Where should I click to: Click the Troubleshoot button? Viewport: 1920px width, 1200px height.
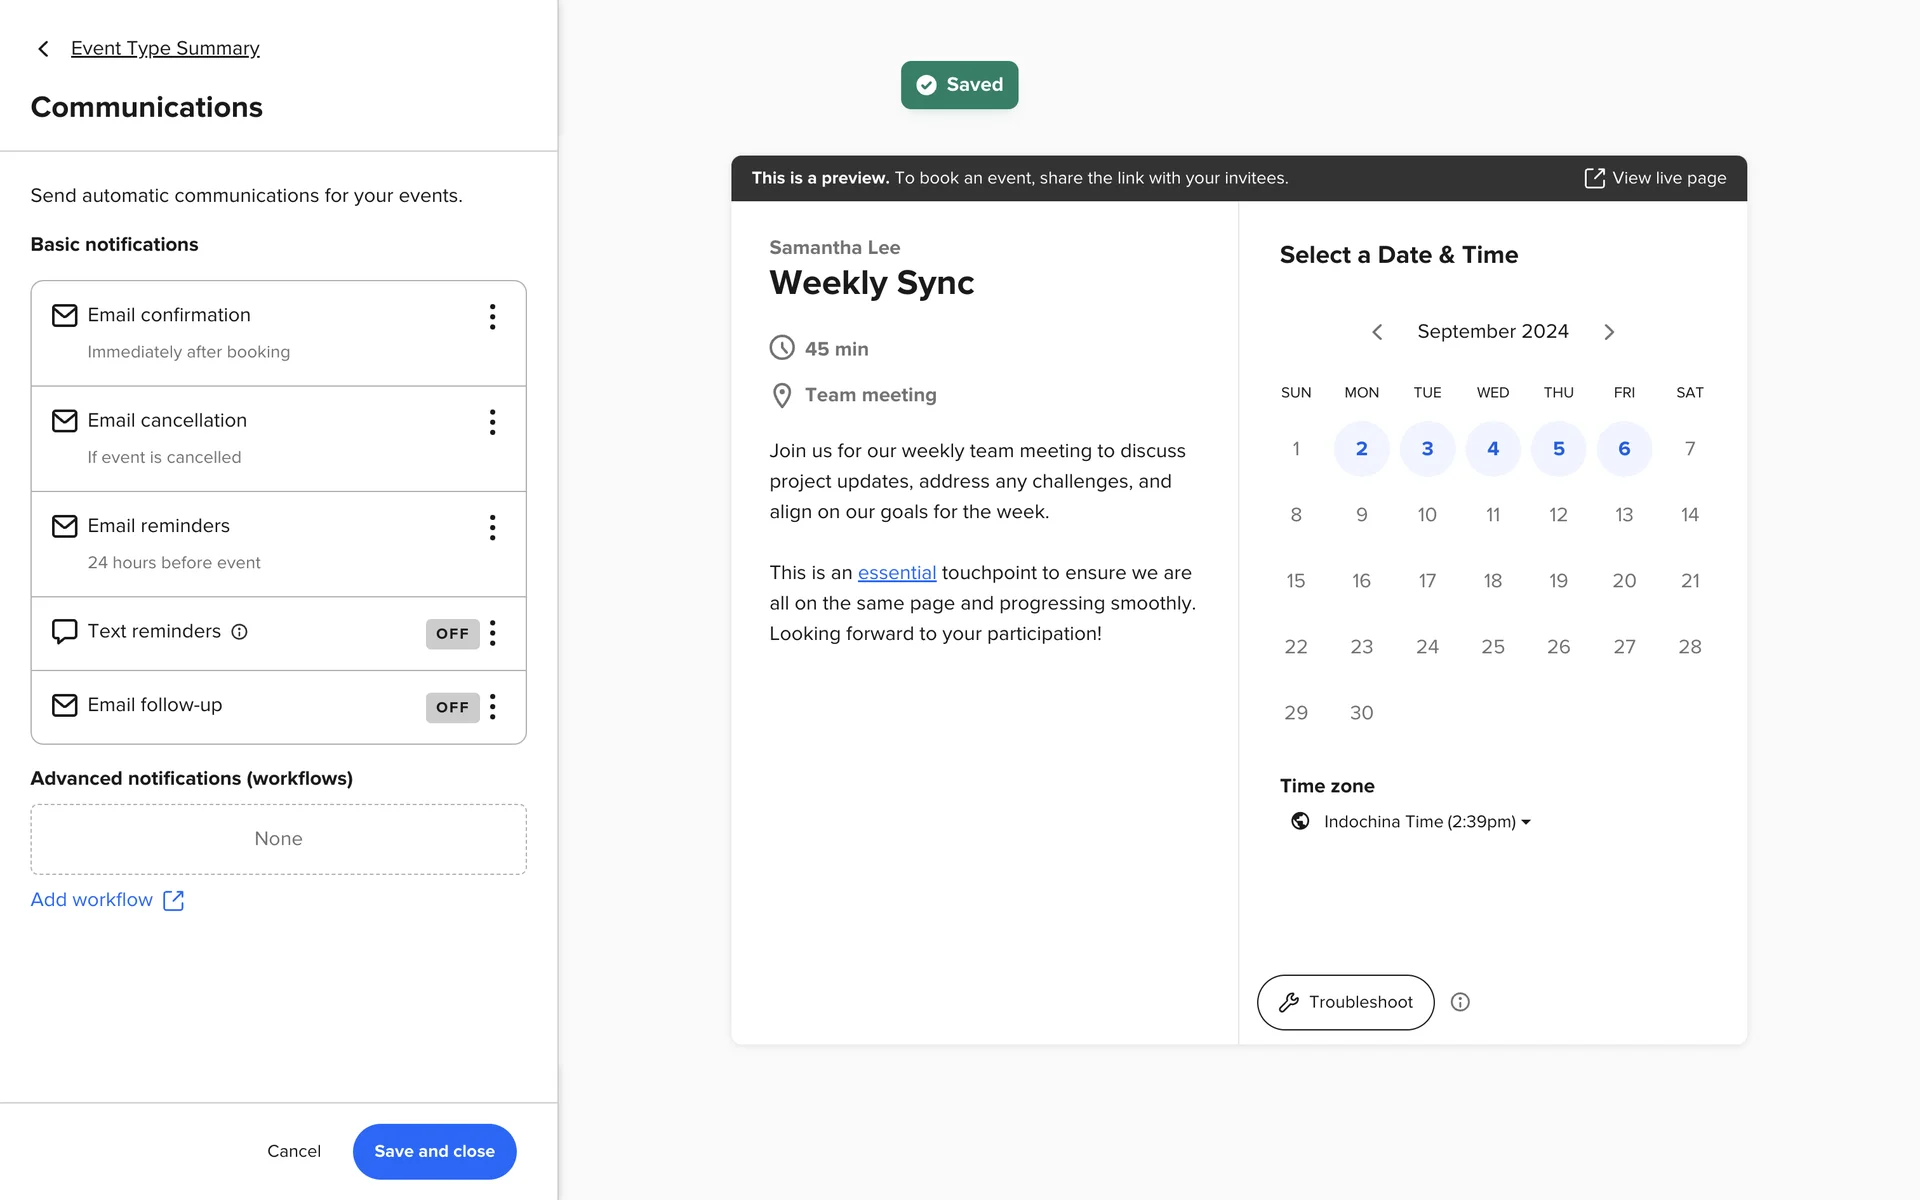(1345, 1002)
